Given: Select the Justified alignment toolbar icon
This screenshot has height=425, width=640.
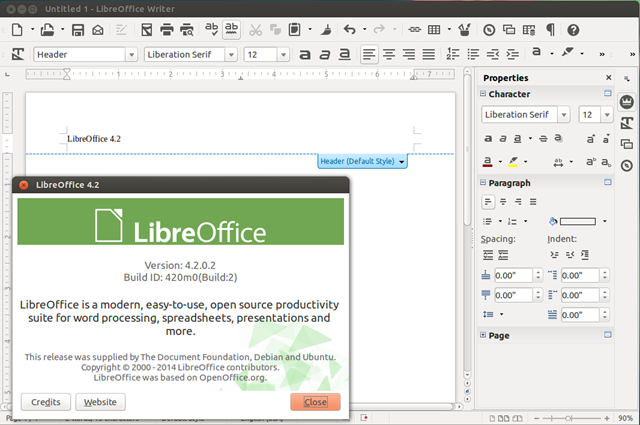Looking at the screenshot, I should [429, 54].
